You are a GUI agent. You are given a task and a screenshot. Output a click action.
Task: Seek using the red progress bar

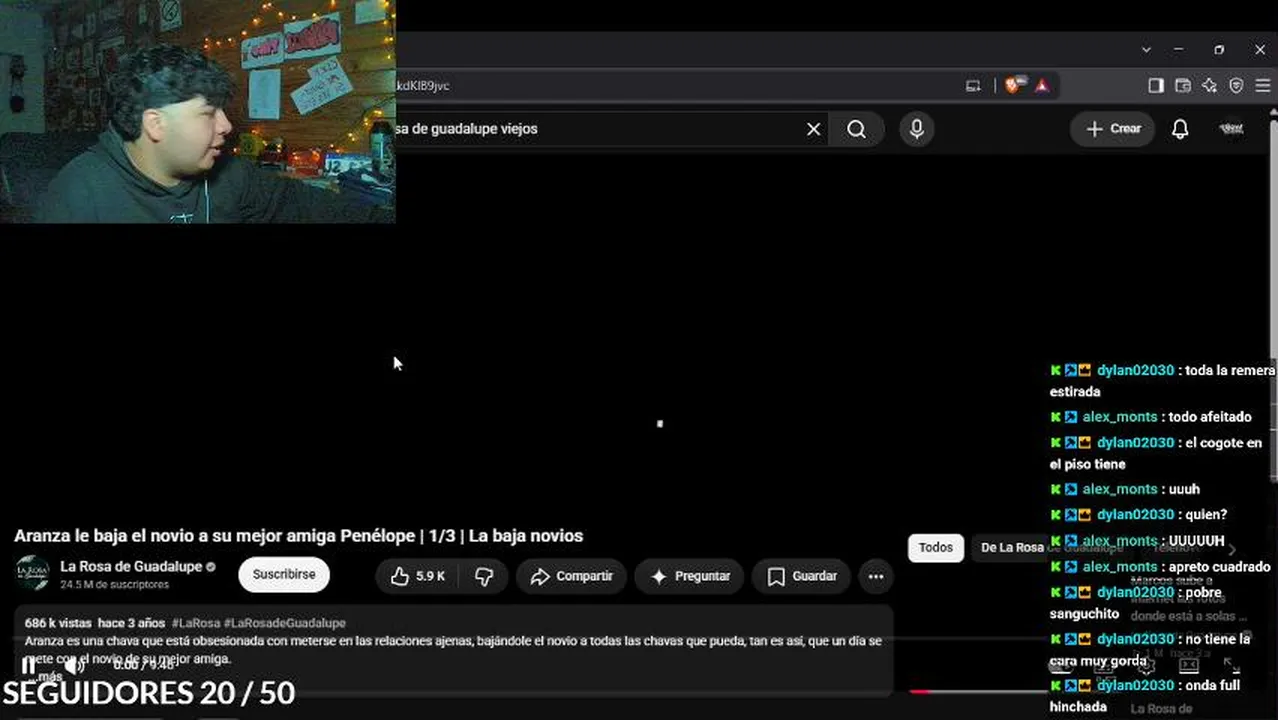(919, 691)
